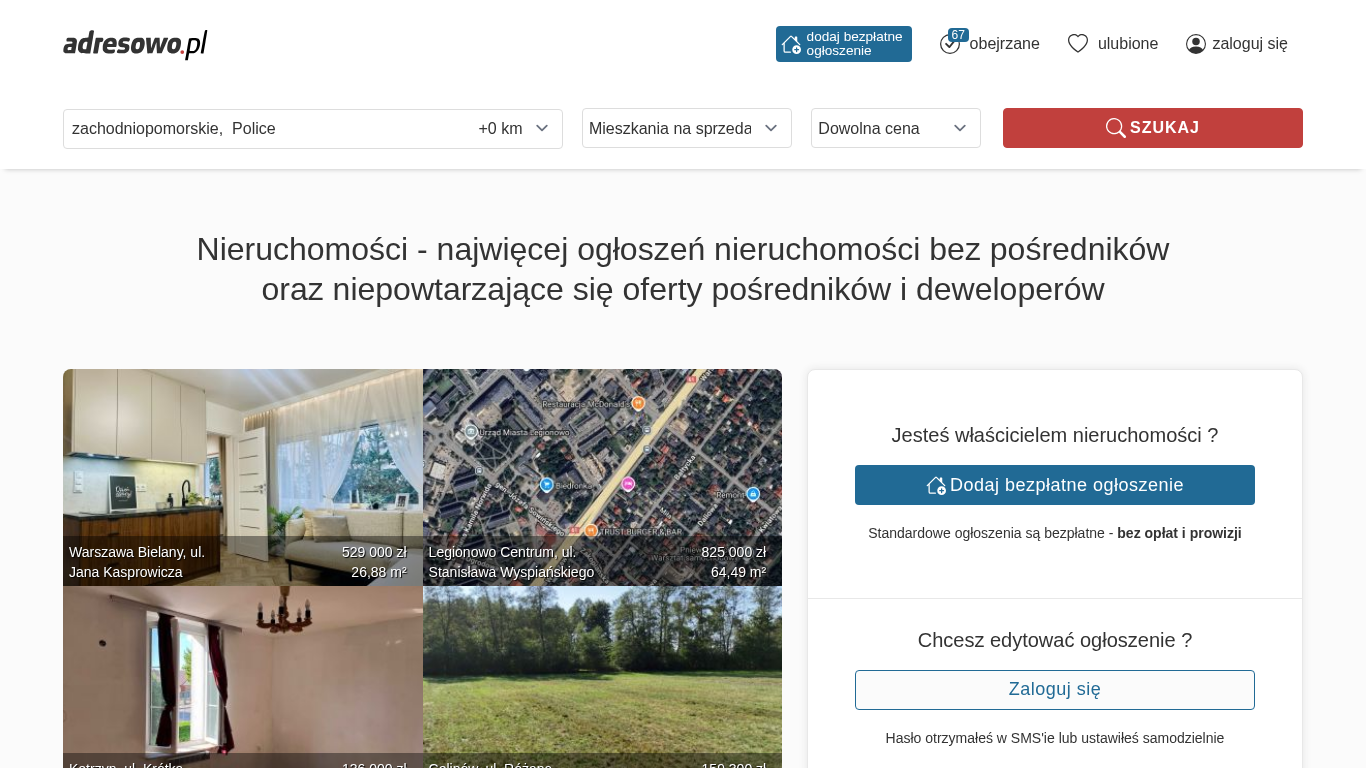Click the house icon in header add-listing button
Image resolution: width=1366 pixels, height=768 pixels.
(x=791, y=44)
